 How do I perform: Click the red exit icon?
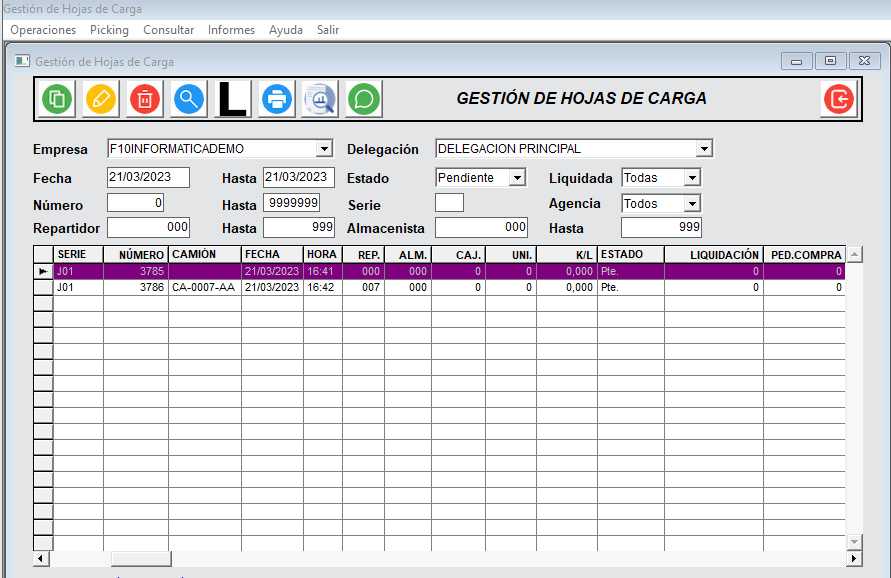pos(839,99)
